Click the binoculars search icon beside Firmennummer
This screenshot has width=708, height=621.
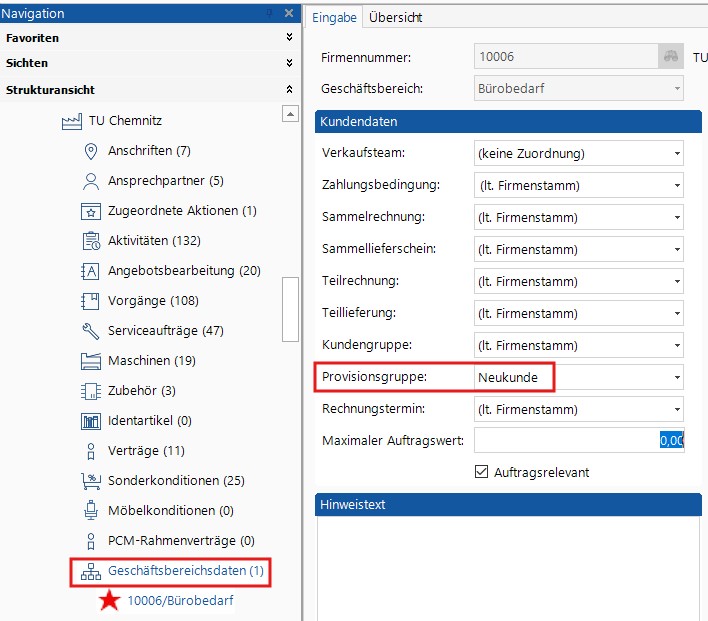point(669,57)
